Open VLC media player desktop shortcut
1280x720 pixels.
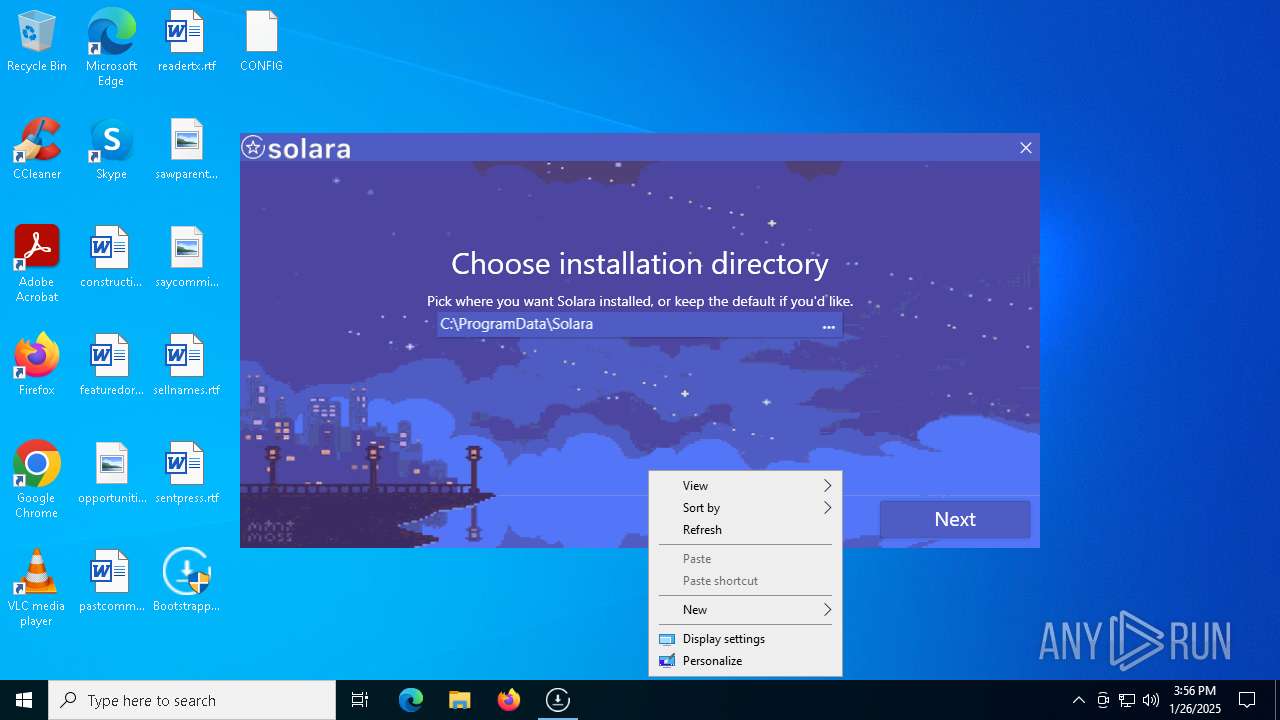pyautogui.click(x=37, y=588)
